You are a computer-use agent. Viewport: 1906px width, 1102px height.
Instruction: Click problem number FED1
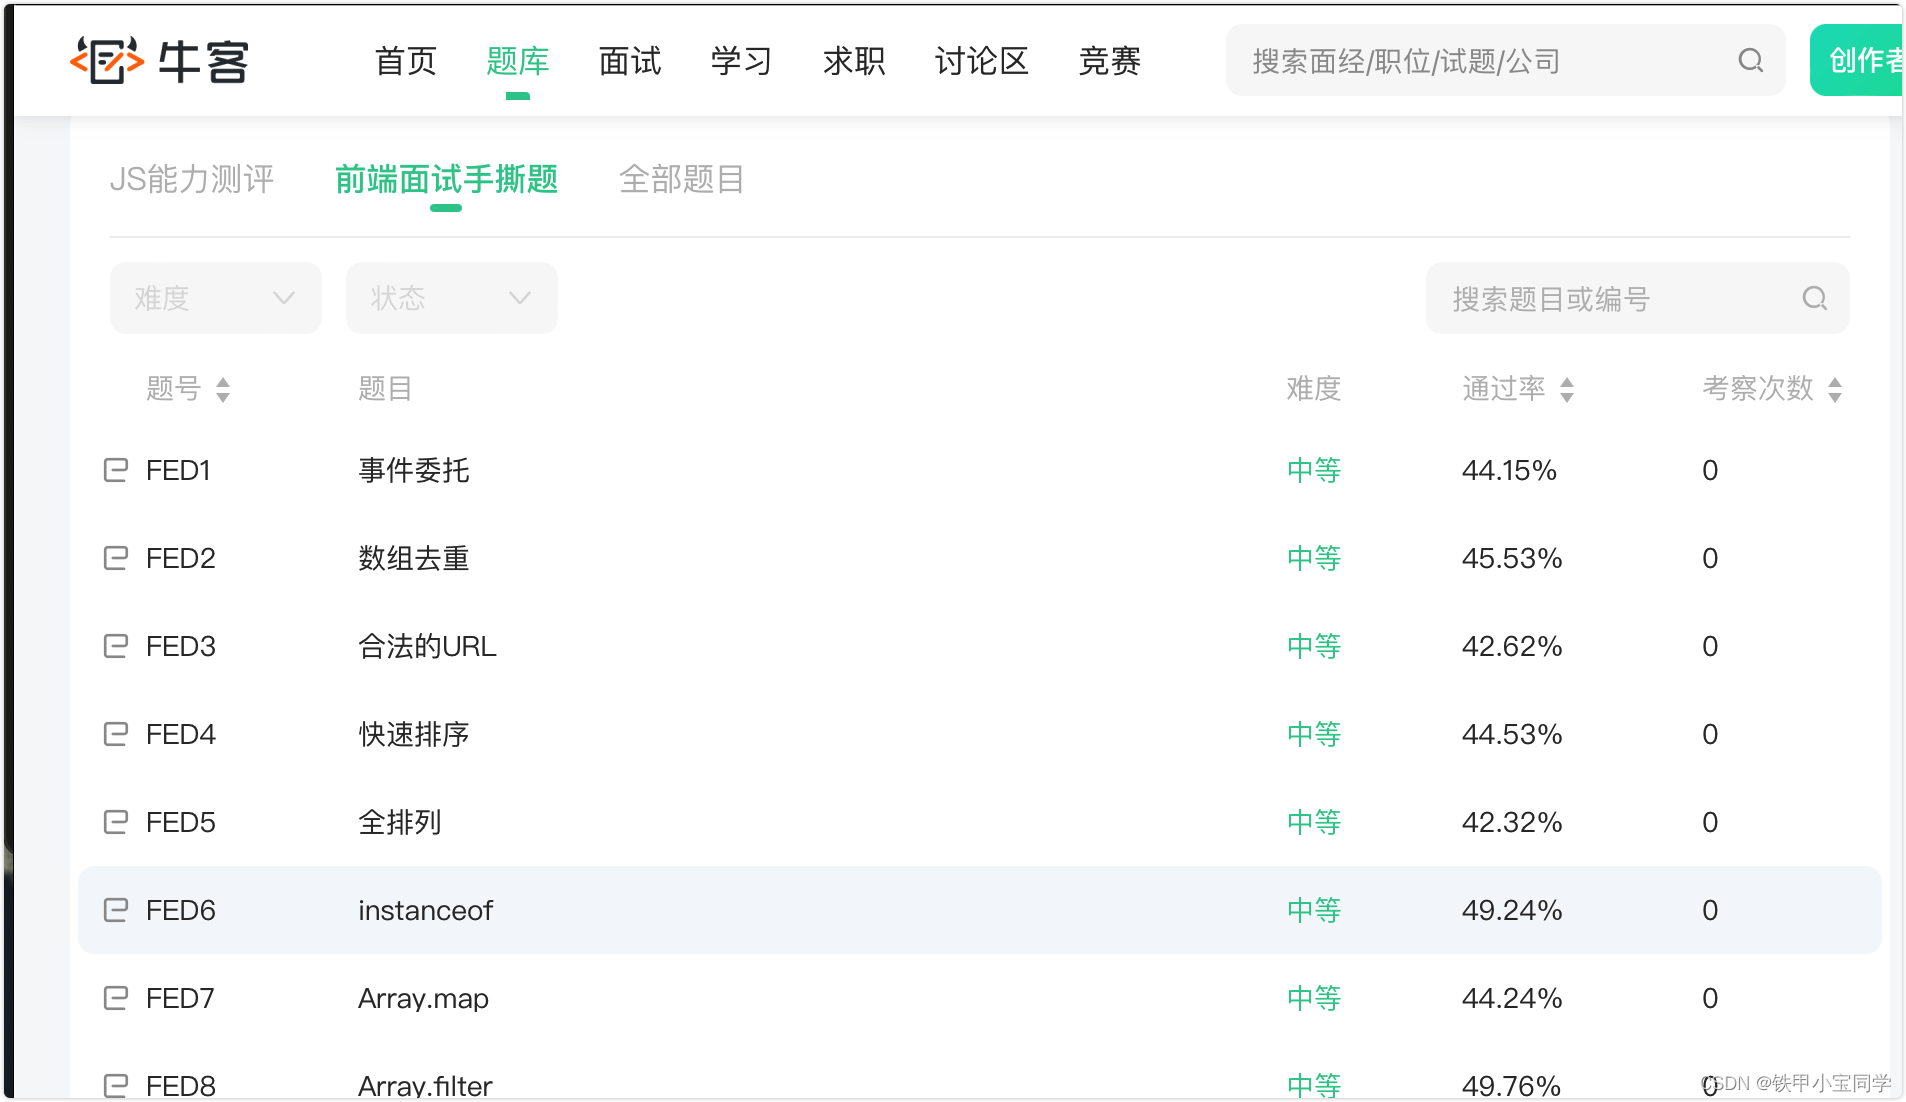click(x=178, y=470)
